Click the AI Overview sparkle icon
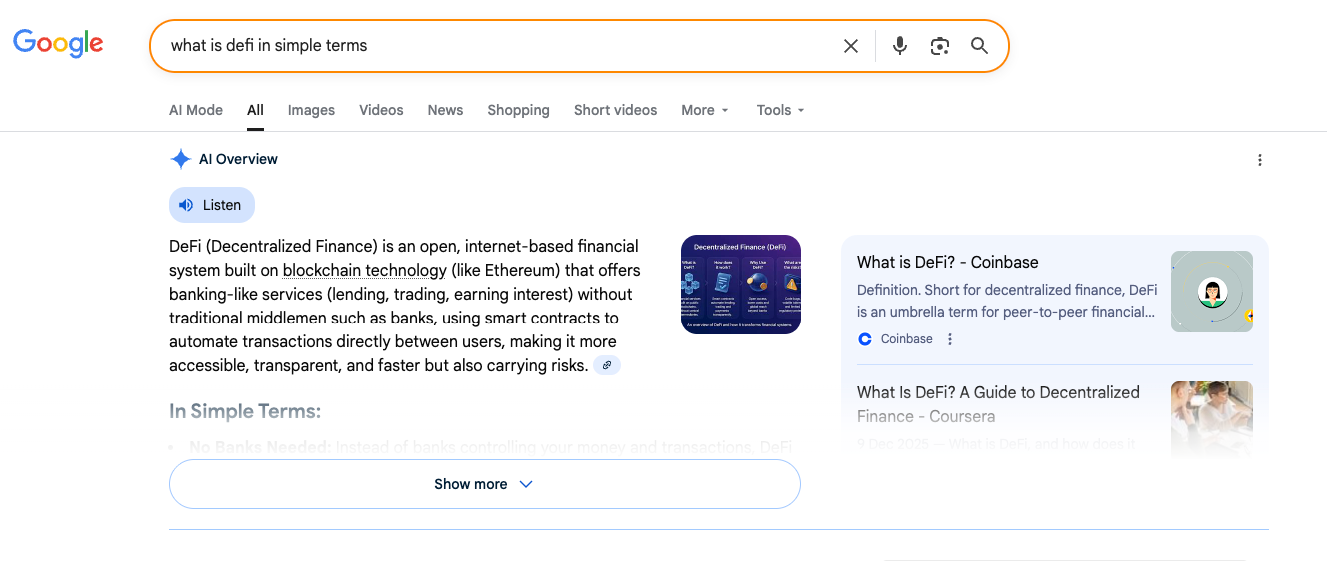 tap(180, 159)
